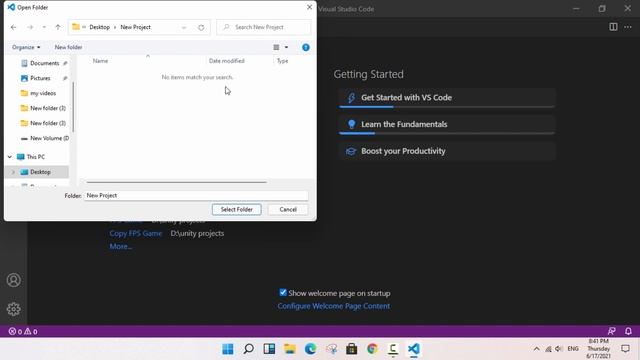
Task: Cancel the Open Folder dialog
Action: tap(288, 209)
